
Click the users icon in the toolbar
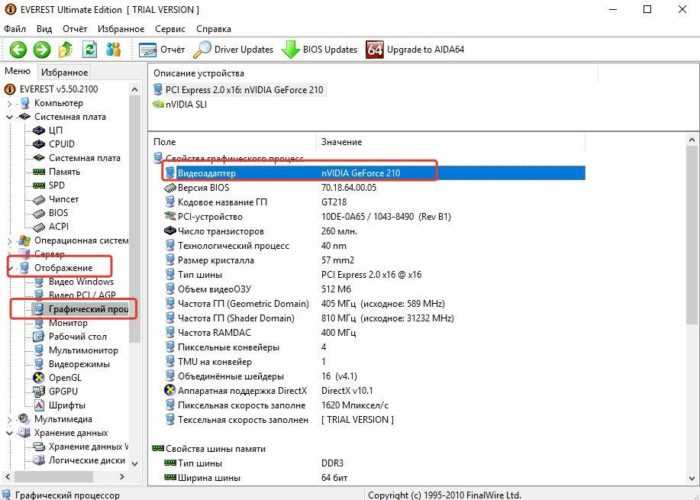pyautogui.click(x=114, y=49)
